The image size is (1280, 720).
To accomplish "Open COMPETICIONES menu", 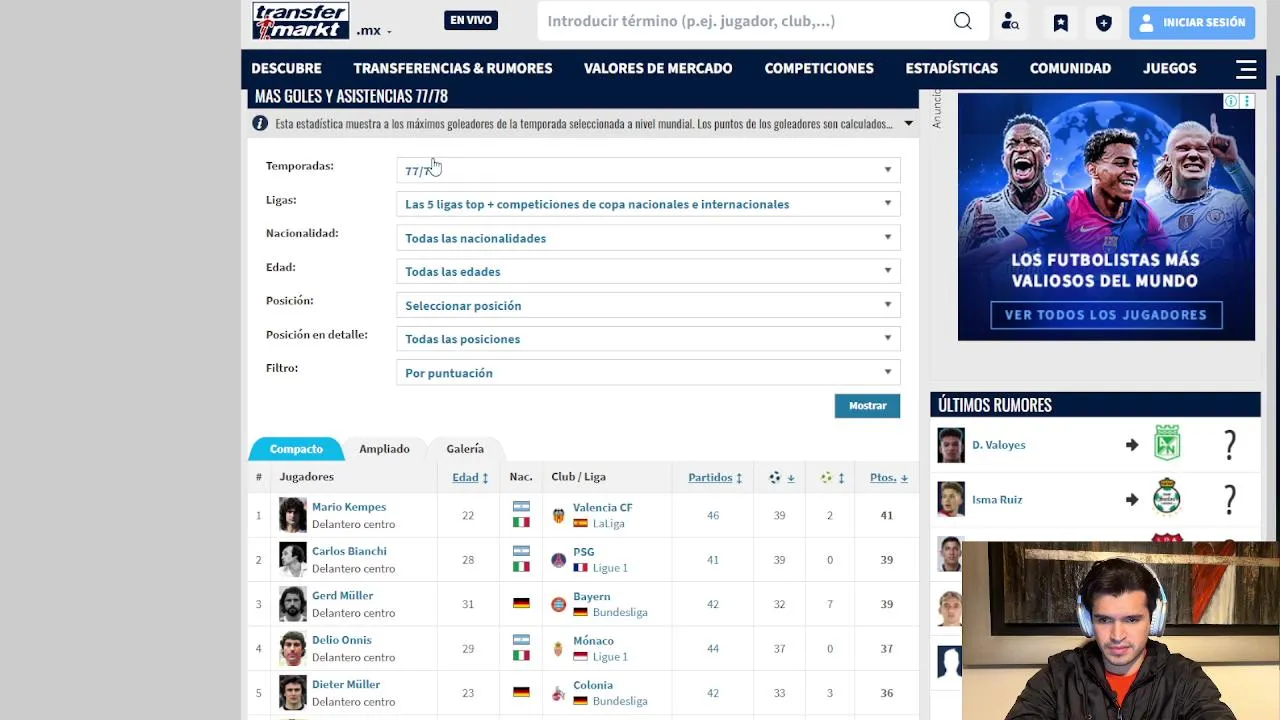I will pyautogui.click(x=819, y=68).
